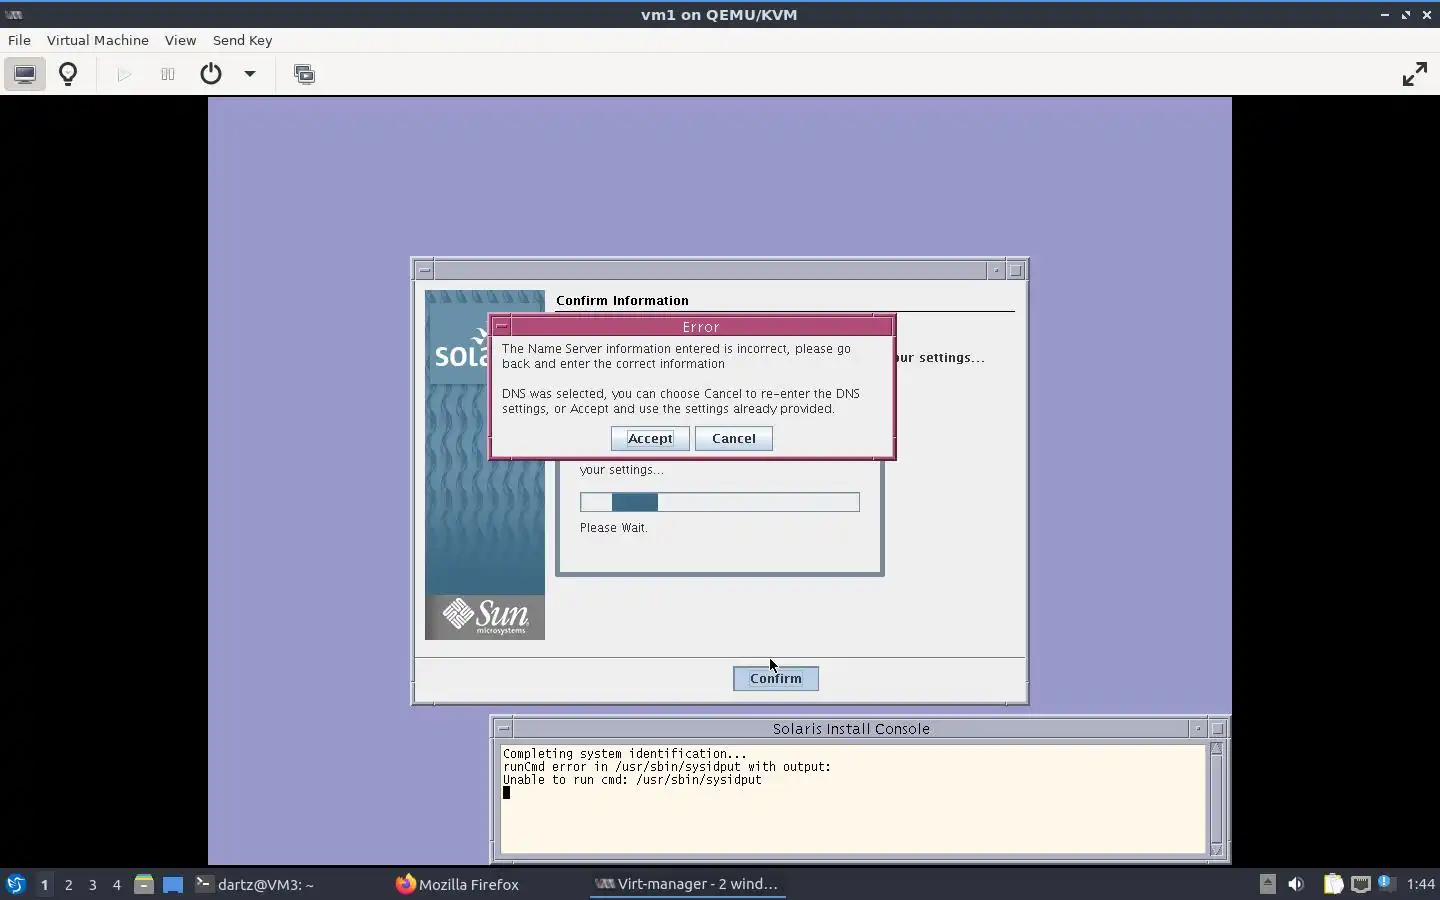Open the network connection tray icon
The image size is (1440, 900).
coord(1361,884)
